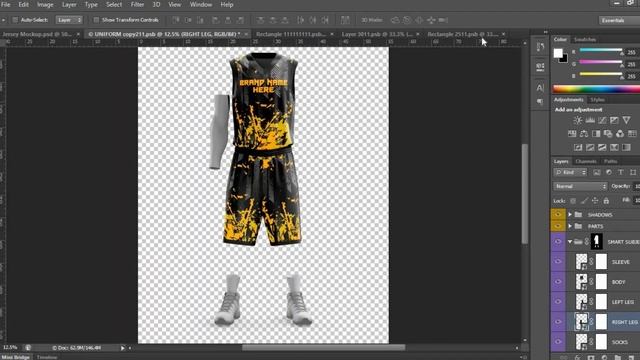
Task: Lock layer position
Action: pos(595,200)
